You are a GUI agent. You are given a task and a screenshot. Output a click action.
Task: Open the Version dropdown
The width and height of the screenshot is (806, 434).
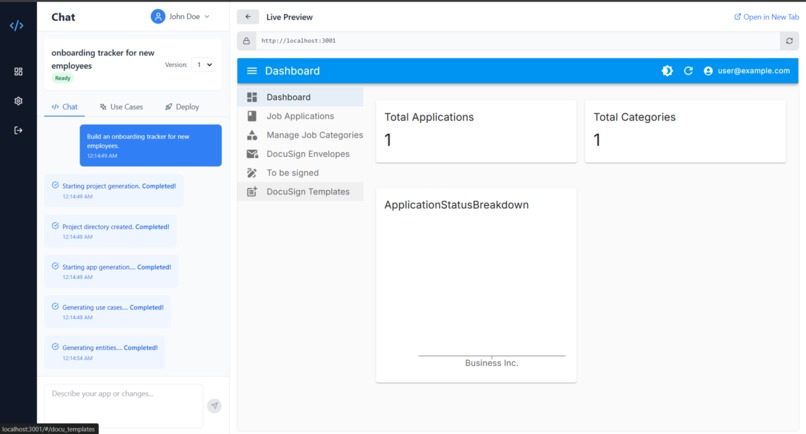(x=203, y=65)
